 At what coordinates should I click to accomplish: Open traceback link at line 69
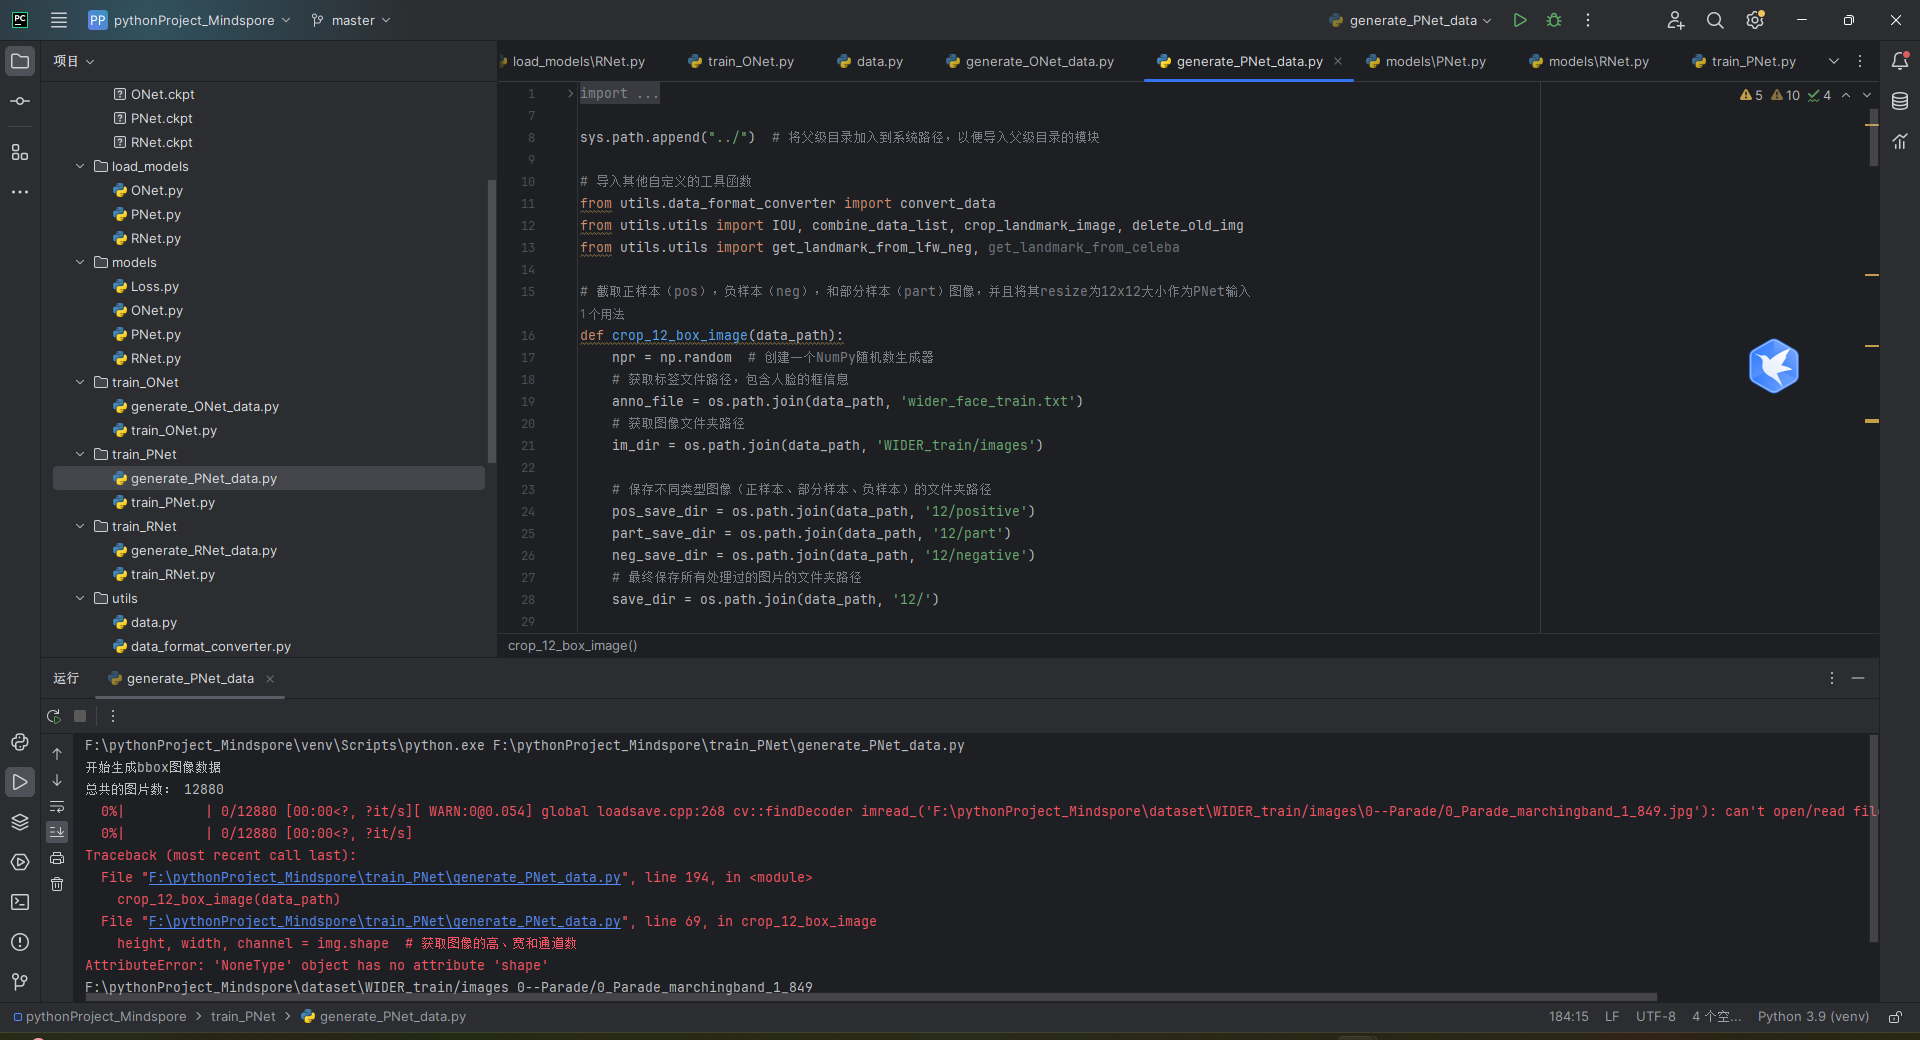tap(385, 921)
